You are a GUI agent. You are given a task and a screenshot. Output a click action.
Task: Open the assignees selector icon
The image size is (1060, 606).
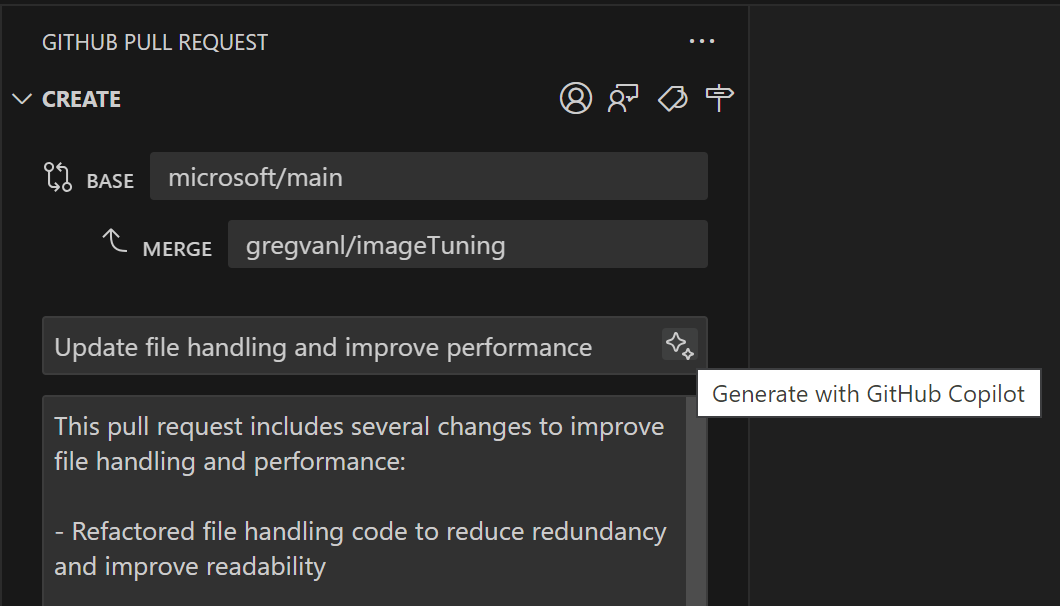[x=575, y=99]
